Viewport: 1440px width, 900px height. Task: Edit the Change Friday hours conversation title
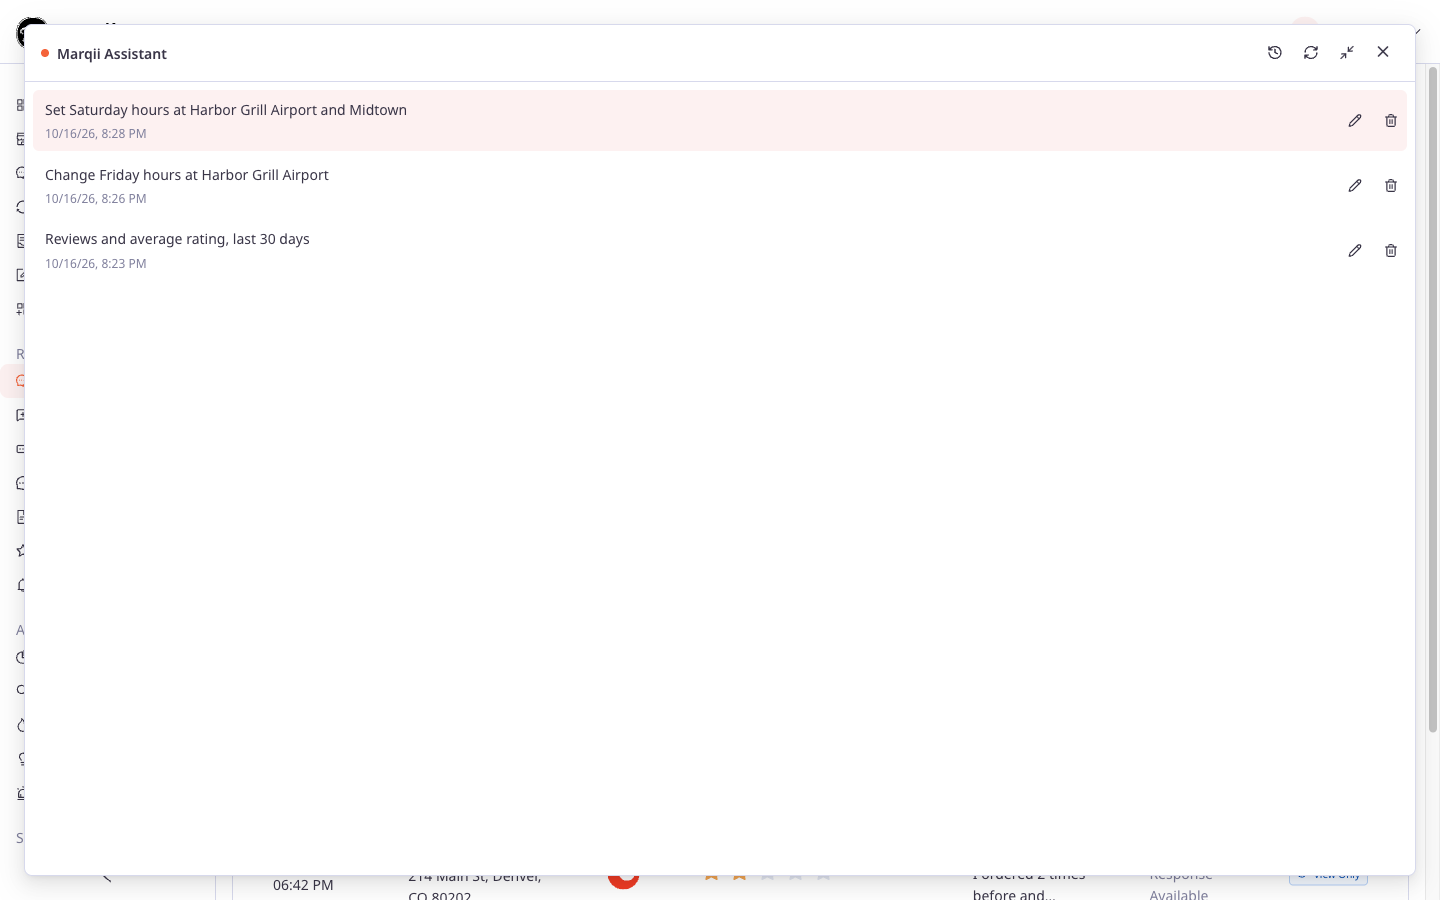(x=1355, y=186)
